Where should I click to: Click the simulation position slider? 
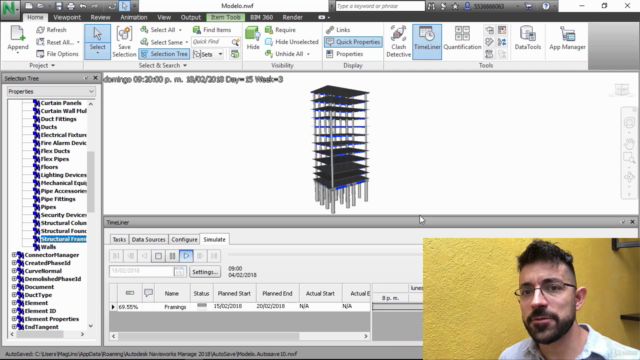pyautogui.click(x=325, y=255)
